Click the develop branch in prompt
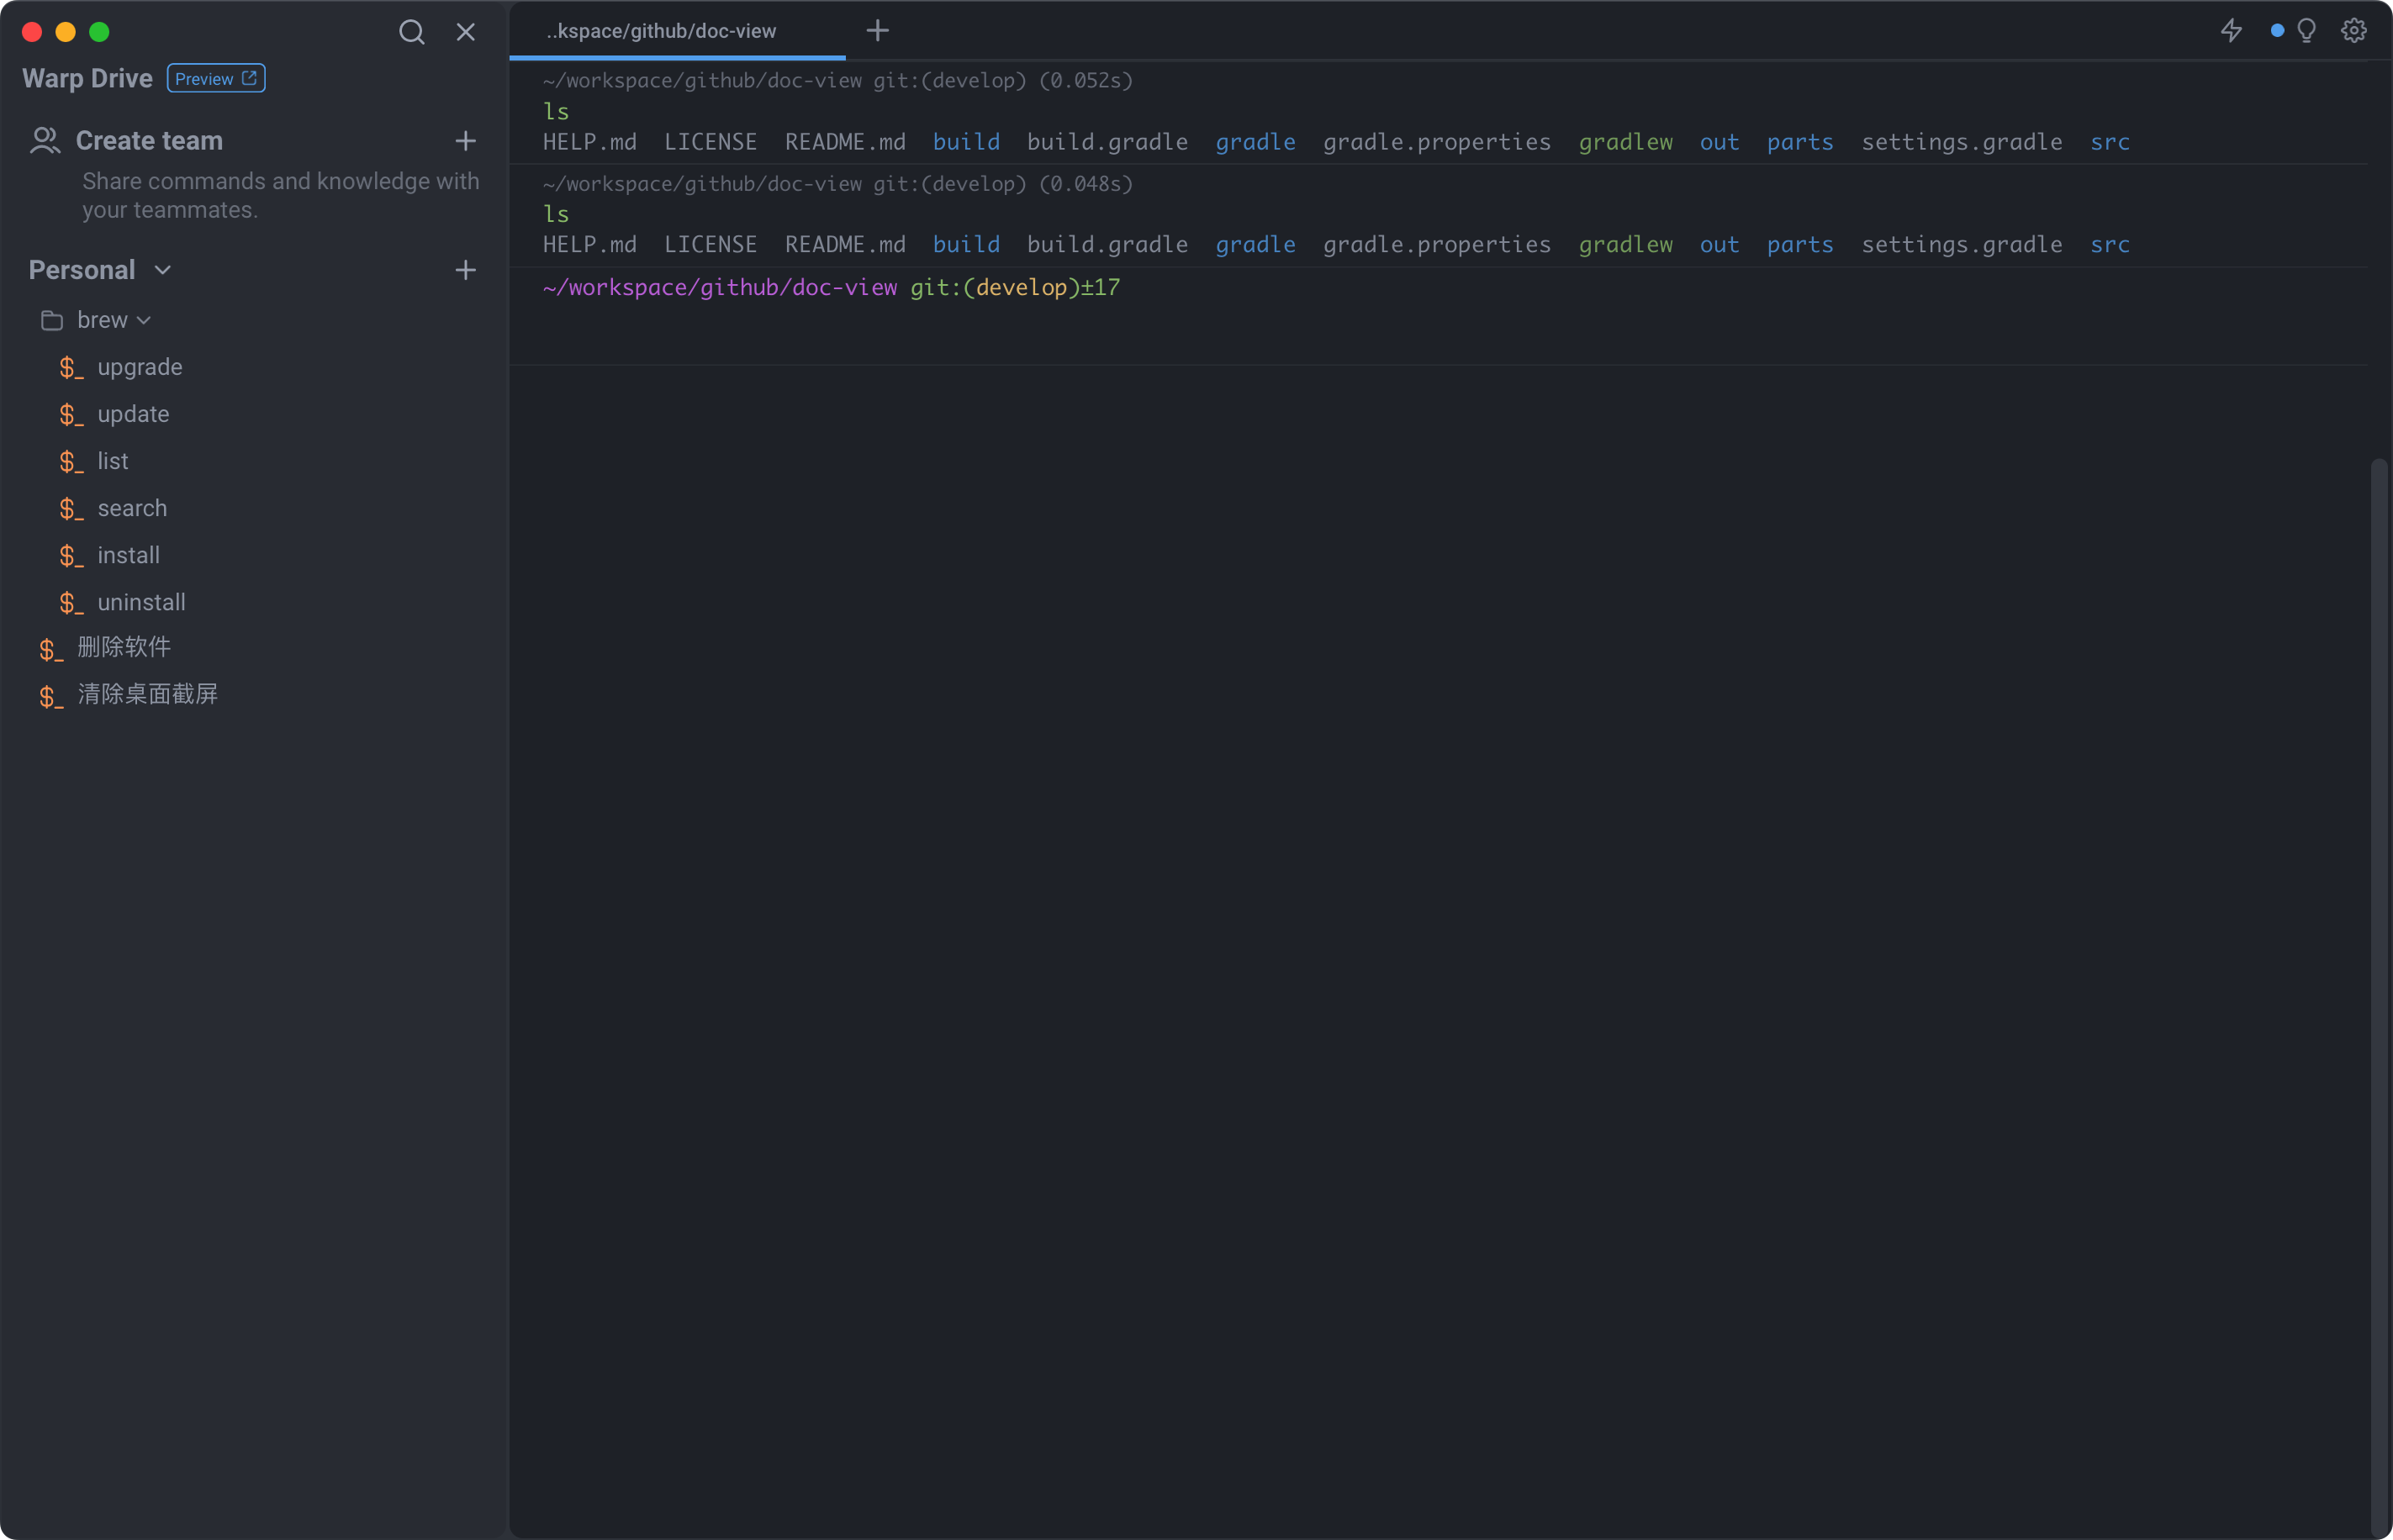This screenshot has width=2393, height=1540. (x=1021, y=288)
